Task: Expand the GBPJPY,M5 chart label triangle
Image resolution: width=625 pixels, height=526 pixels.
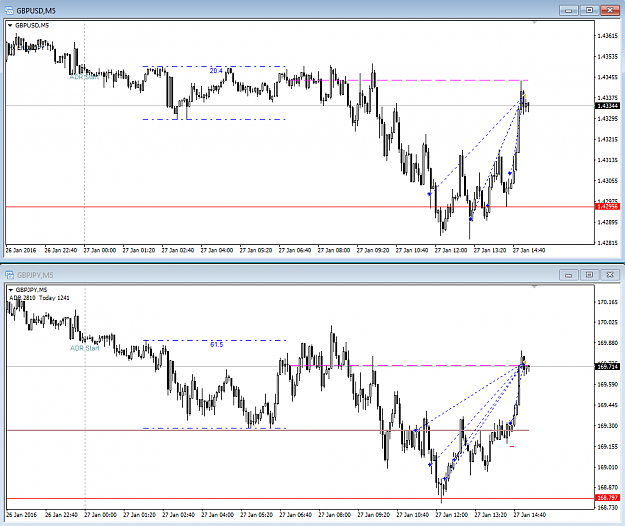Action: pos(11,290)
